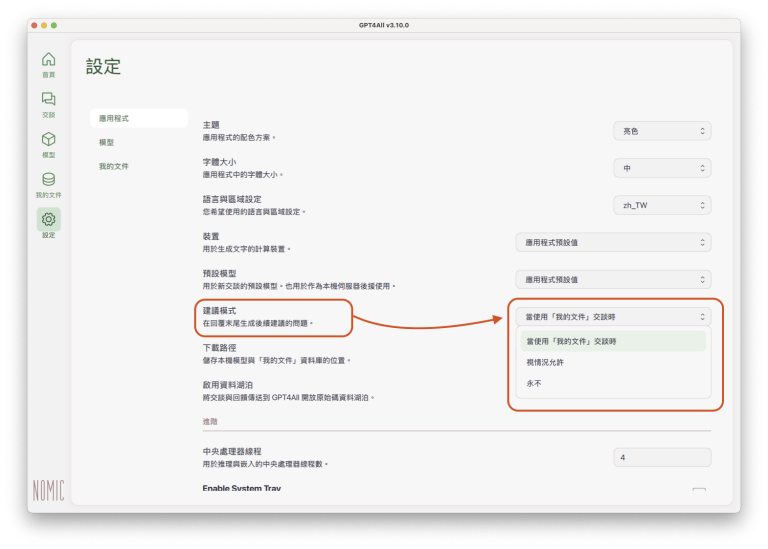Switch to 應用程式 settings tab

(138, 118)
